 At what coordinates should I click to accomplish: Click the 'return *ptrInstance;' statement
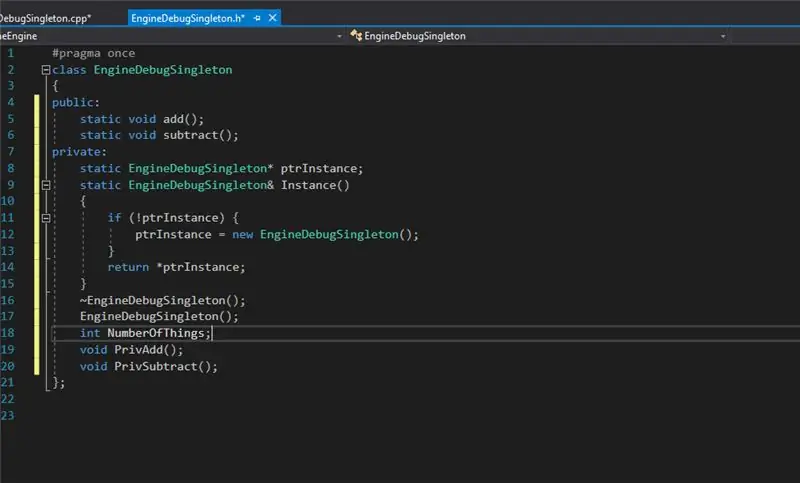click(x=177, y=267)
